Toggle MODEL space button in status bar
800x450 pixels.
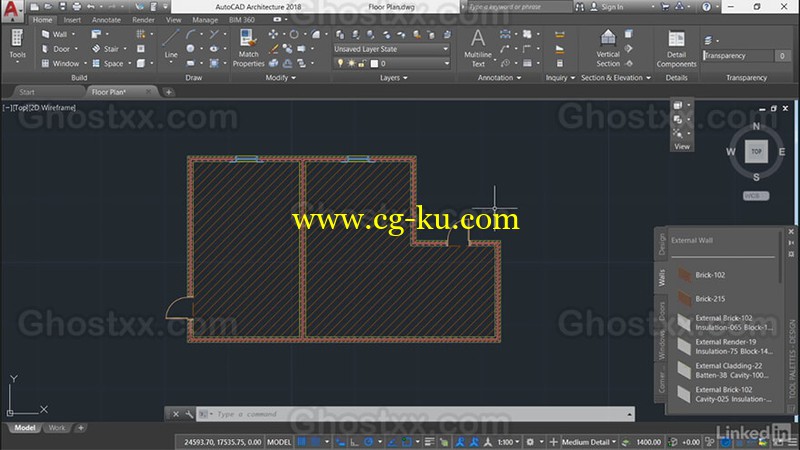point(279,442)
